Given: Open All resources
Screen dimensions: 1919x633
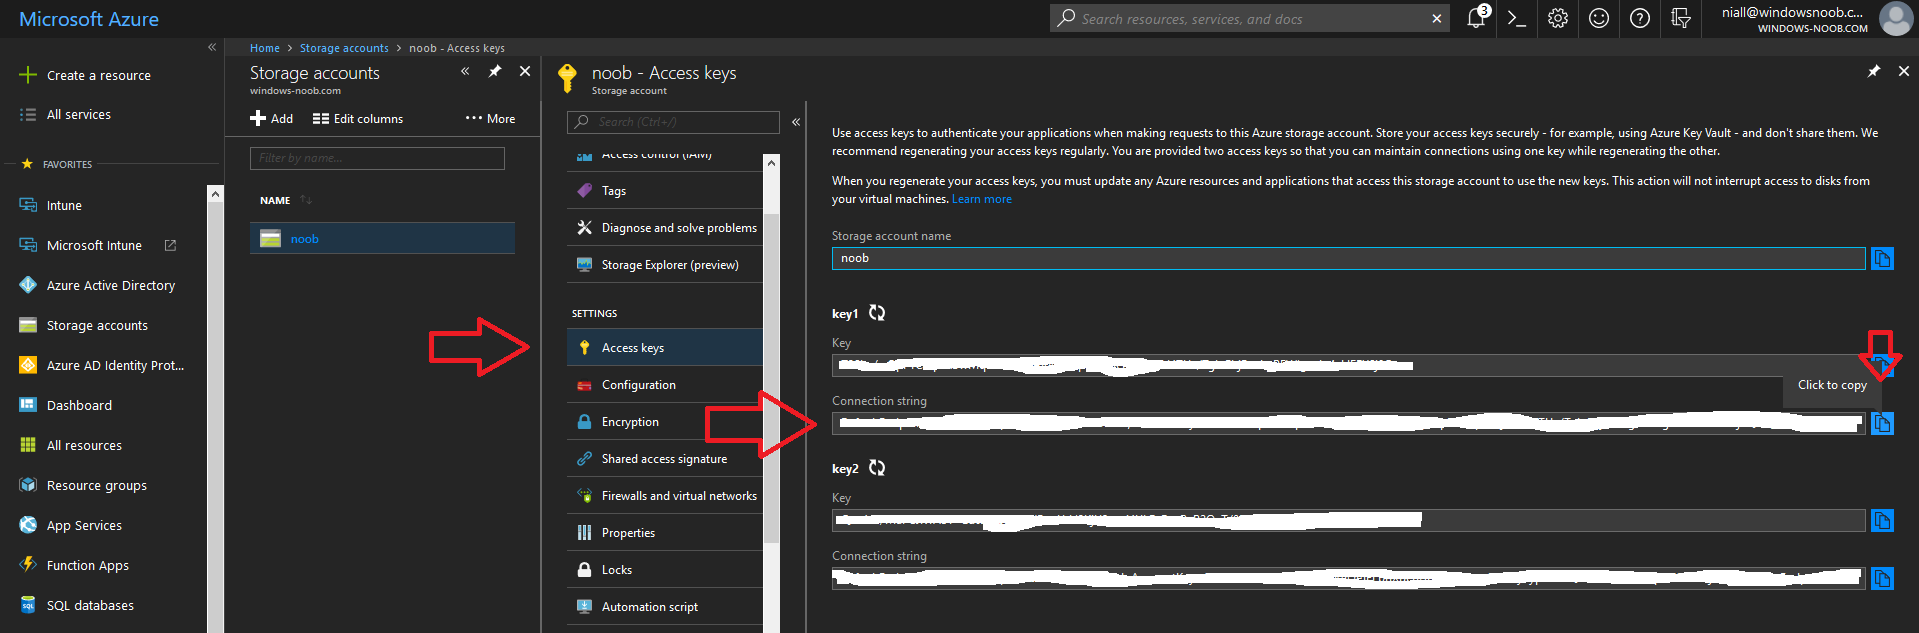Looking at the screenshot, I should tap(84, 445).
